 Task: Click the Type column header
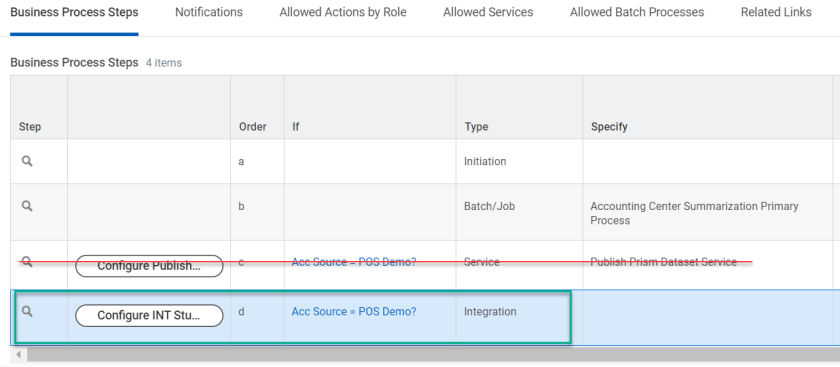point(476,127)
